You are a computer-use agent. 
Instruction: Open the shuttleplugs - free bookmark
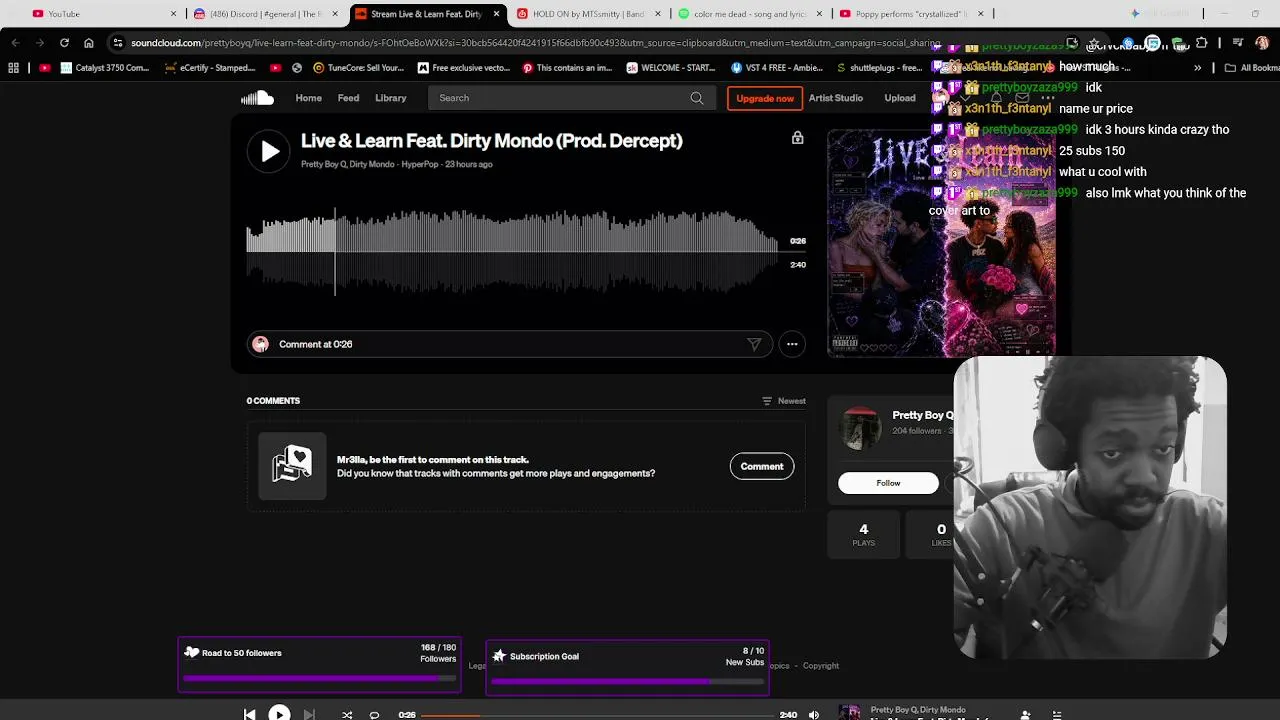(x=878, y=68)
